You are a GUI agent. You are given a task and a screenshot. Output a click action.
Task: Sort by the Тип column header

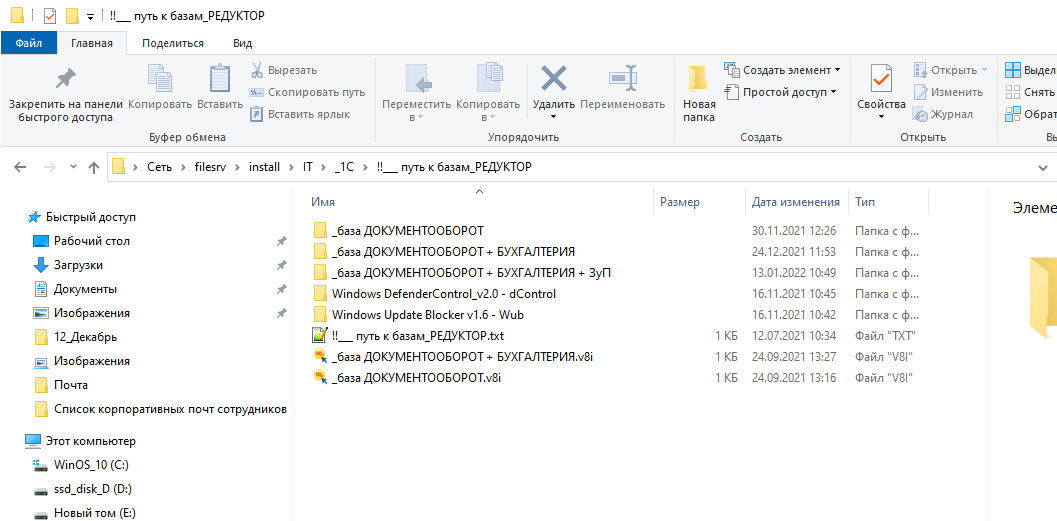tap(865, 202)
